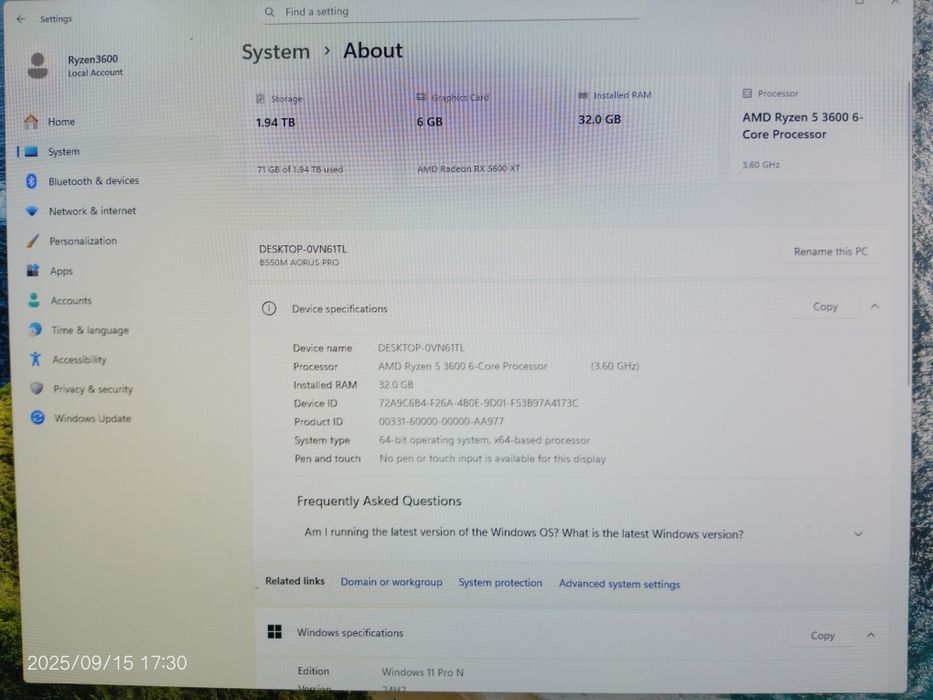
Task: Select the System monitor icon
Action: pyautogui.click(x=31, y=151)
